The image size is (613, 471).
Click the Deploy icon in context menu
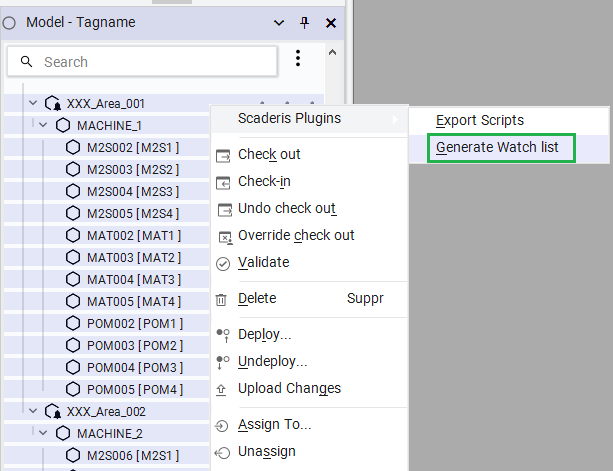tap(224, 335)
